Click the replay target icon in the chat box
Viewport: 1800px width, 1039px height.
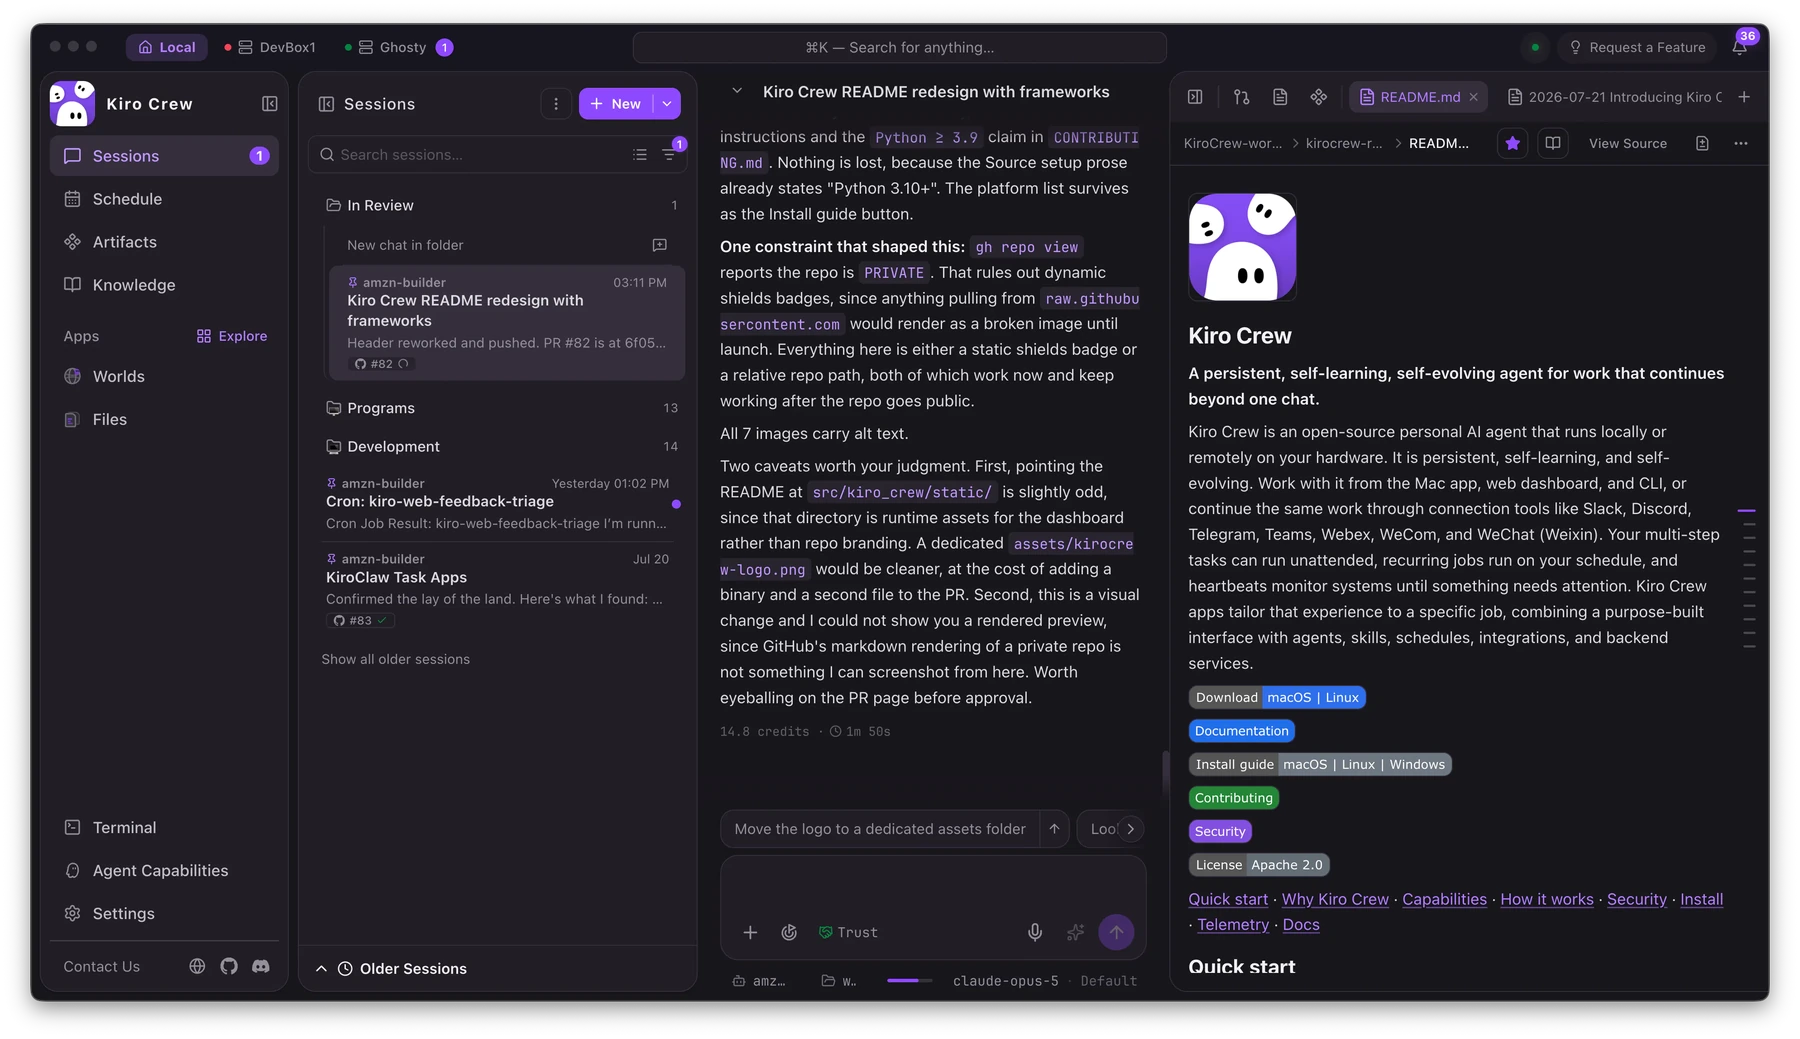click(x=789, y=932)
